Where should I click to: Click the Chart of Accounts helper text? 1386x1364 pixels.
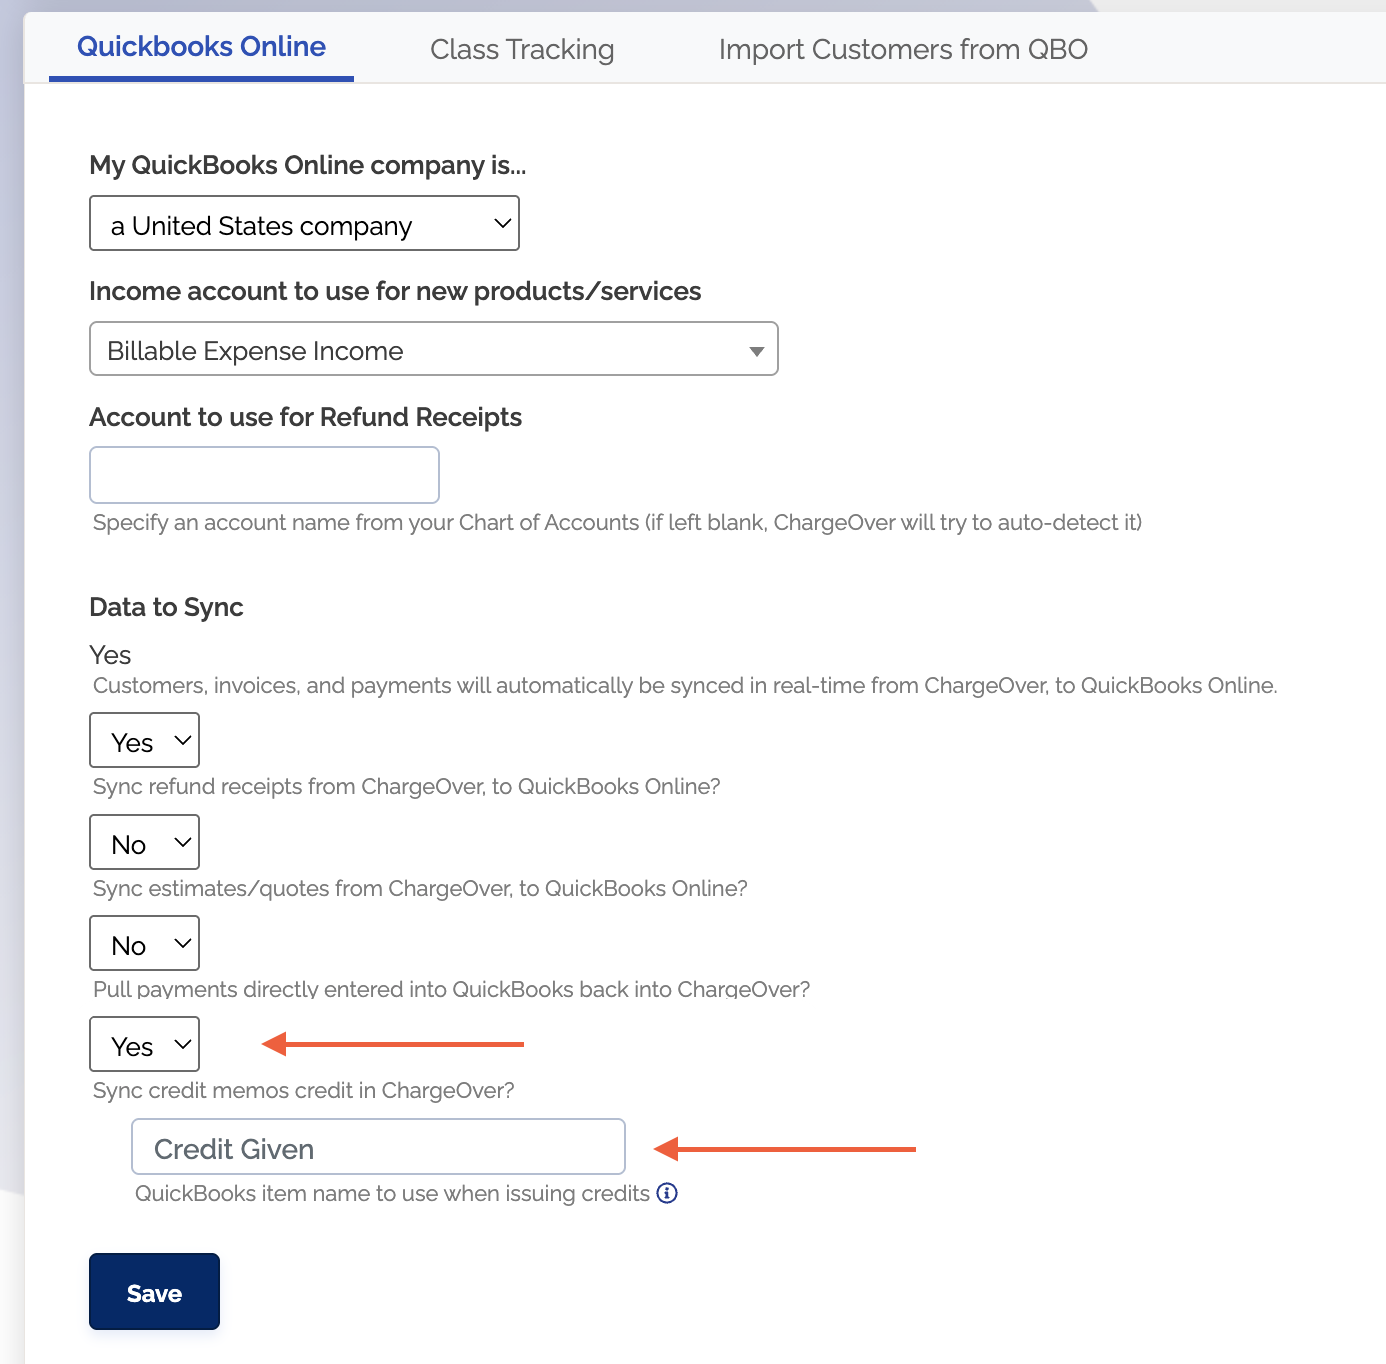coord(617,522)
